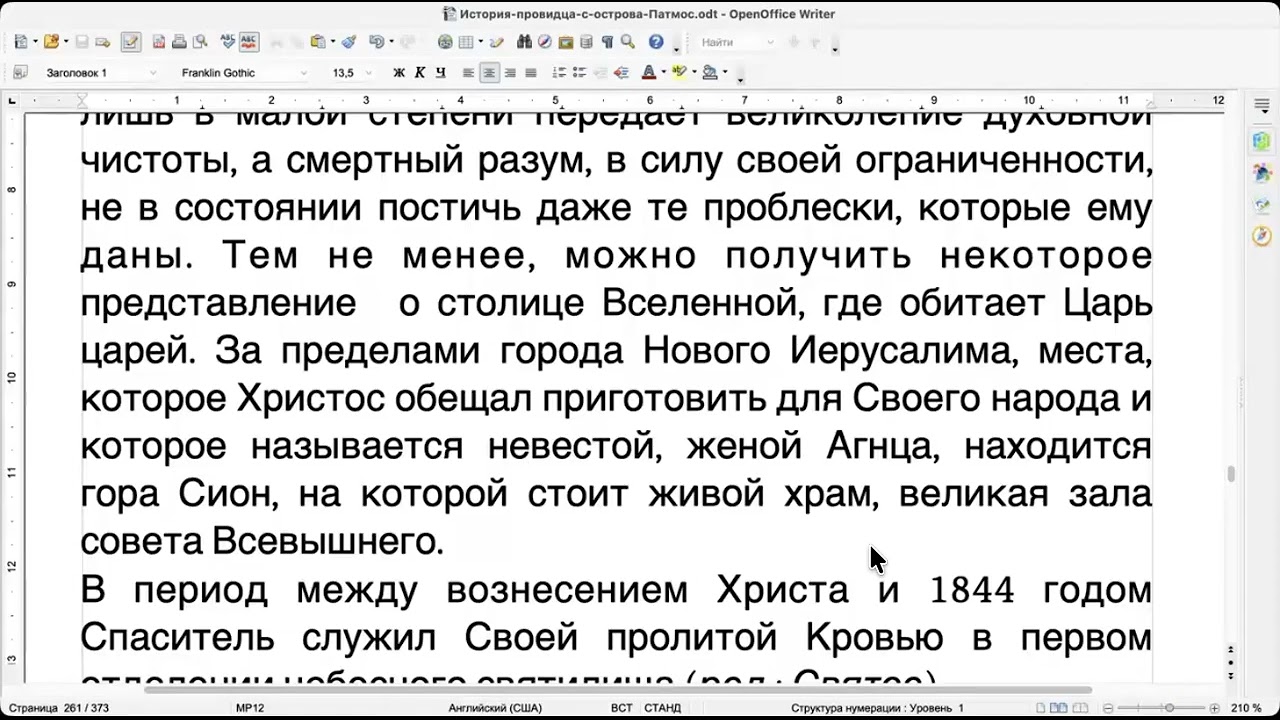Toggle the ВСТ insert mode field
Screen dimensions: 1280x720
click(x=622, y=708)
